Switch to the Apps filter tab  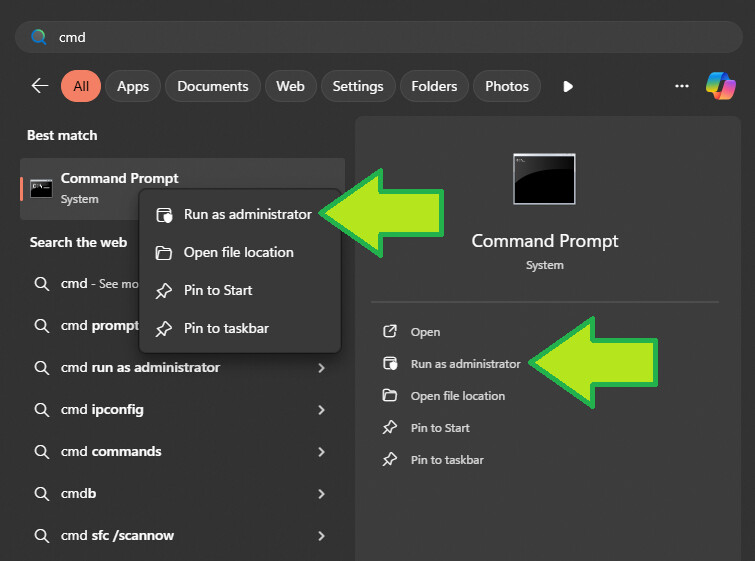[x=133, y=86]
